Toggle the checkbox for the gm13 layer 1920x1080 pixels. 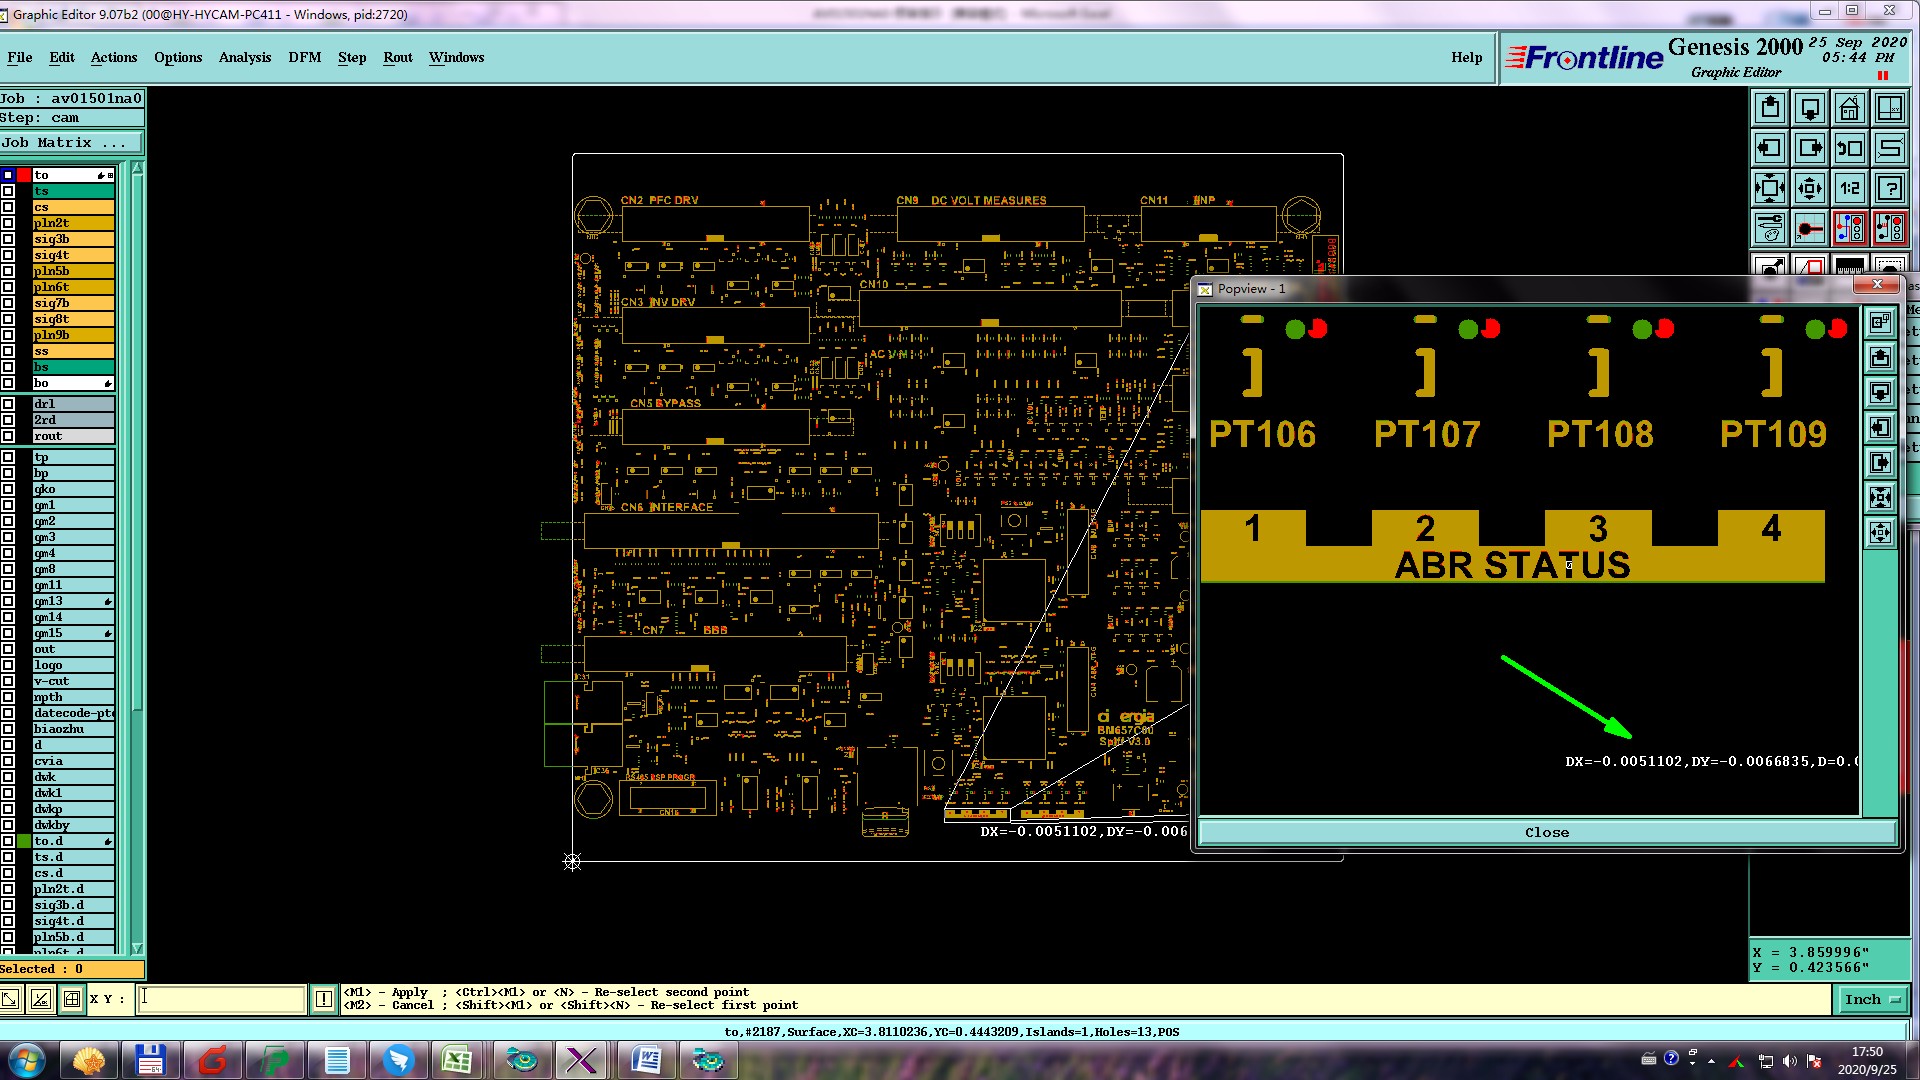[x=8, y=601]
